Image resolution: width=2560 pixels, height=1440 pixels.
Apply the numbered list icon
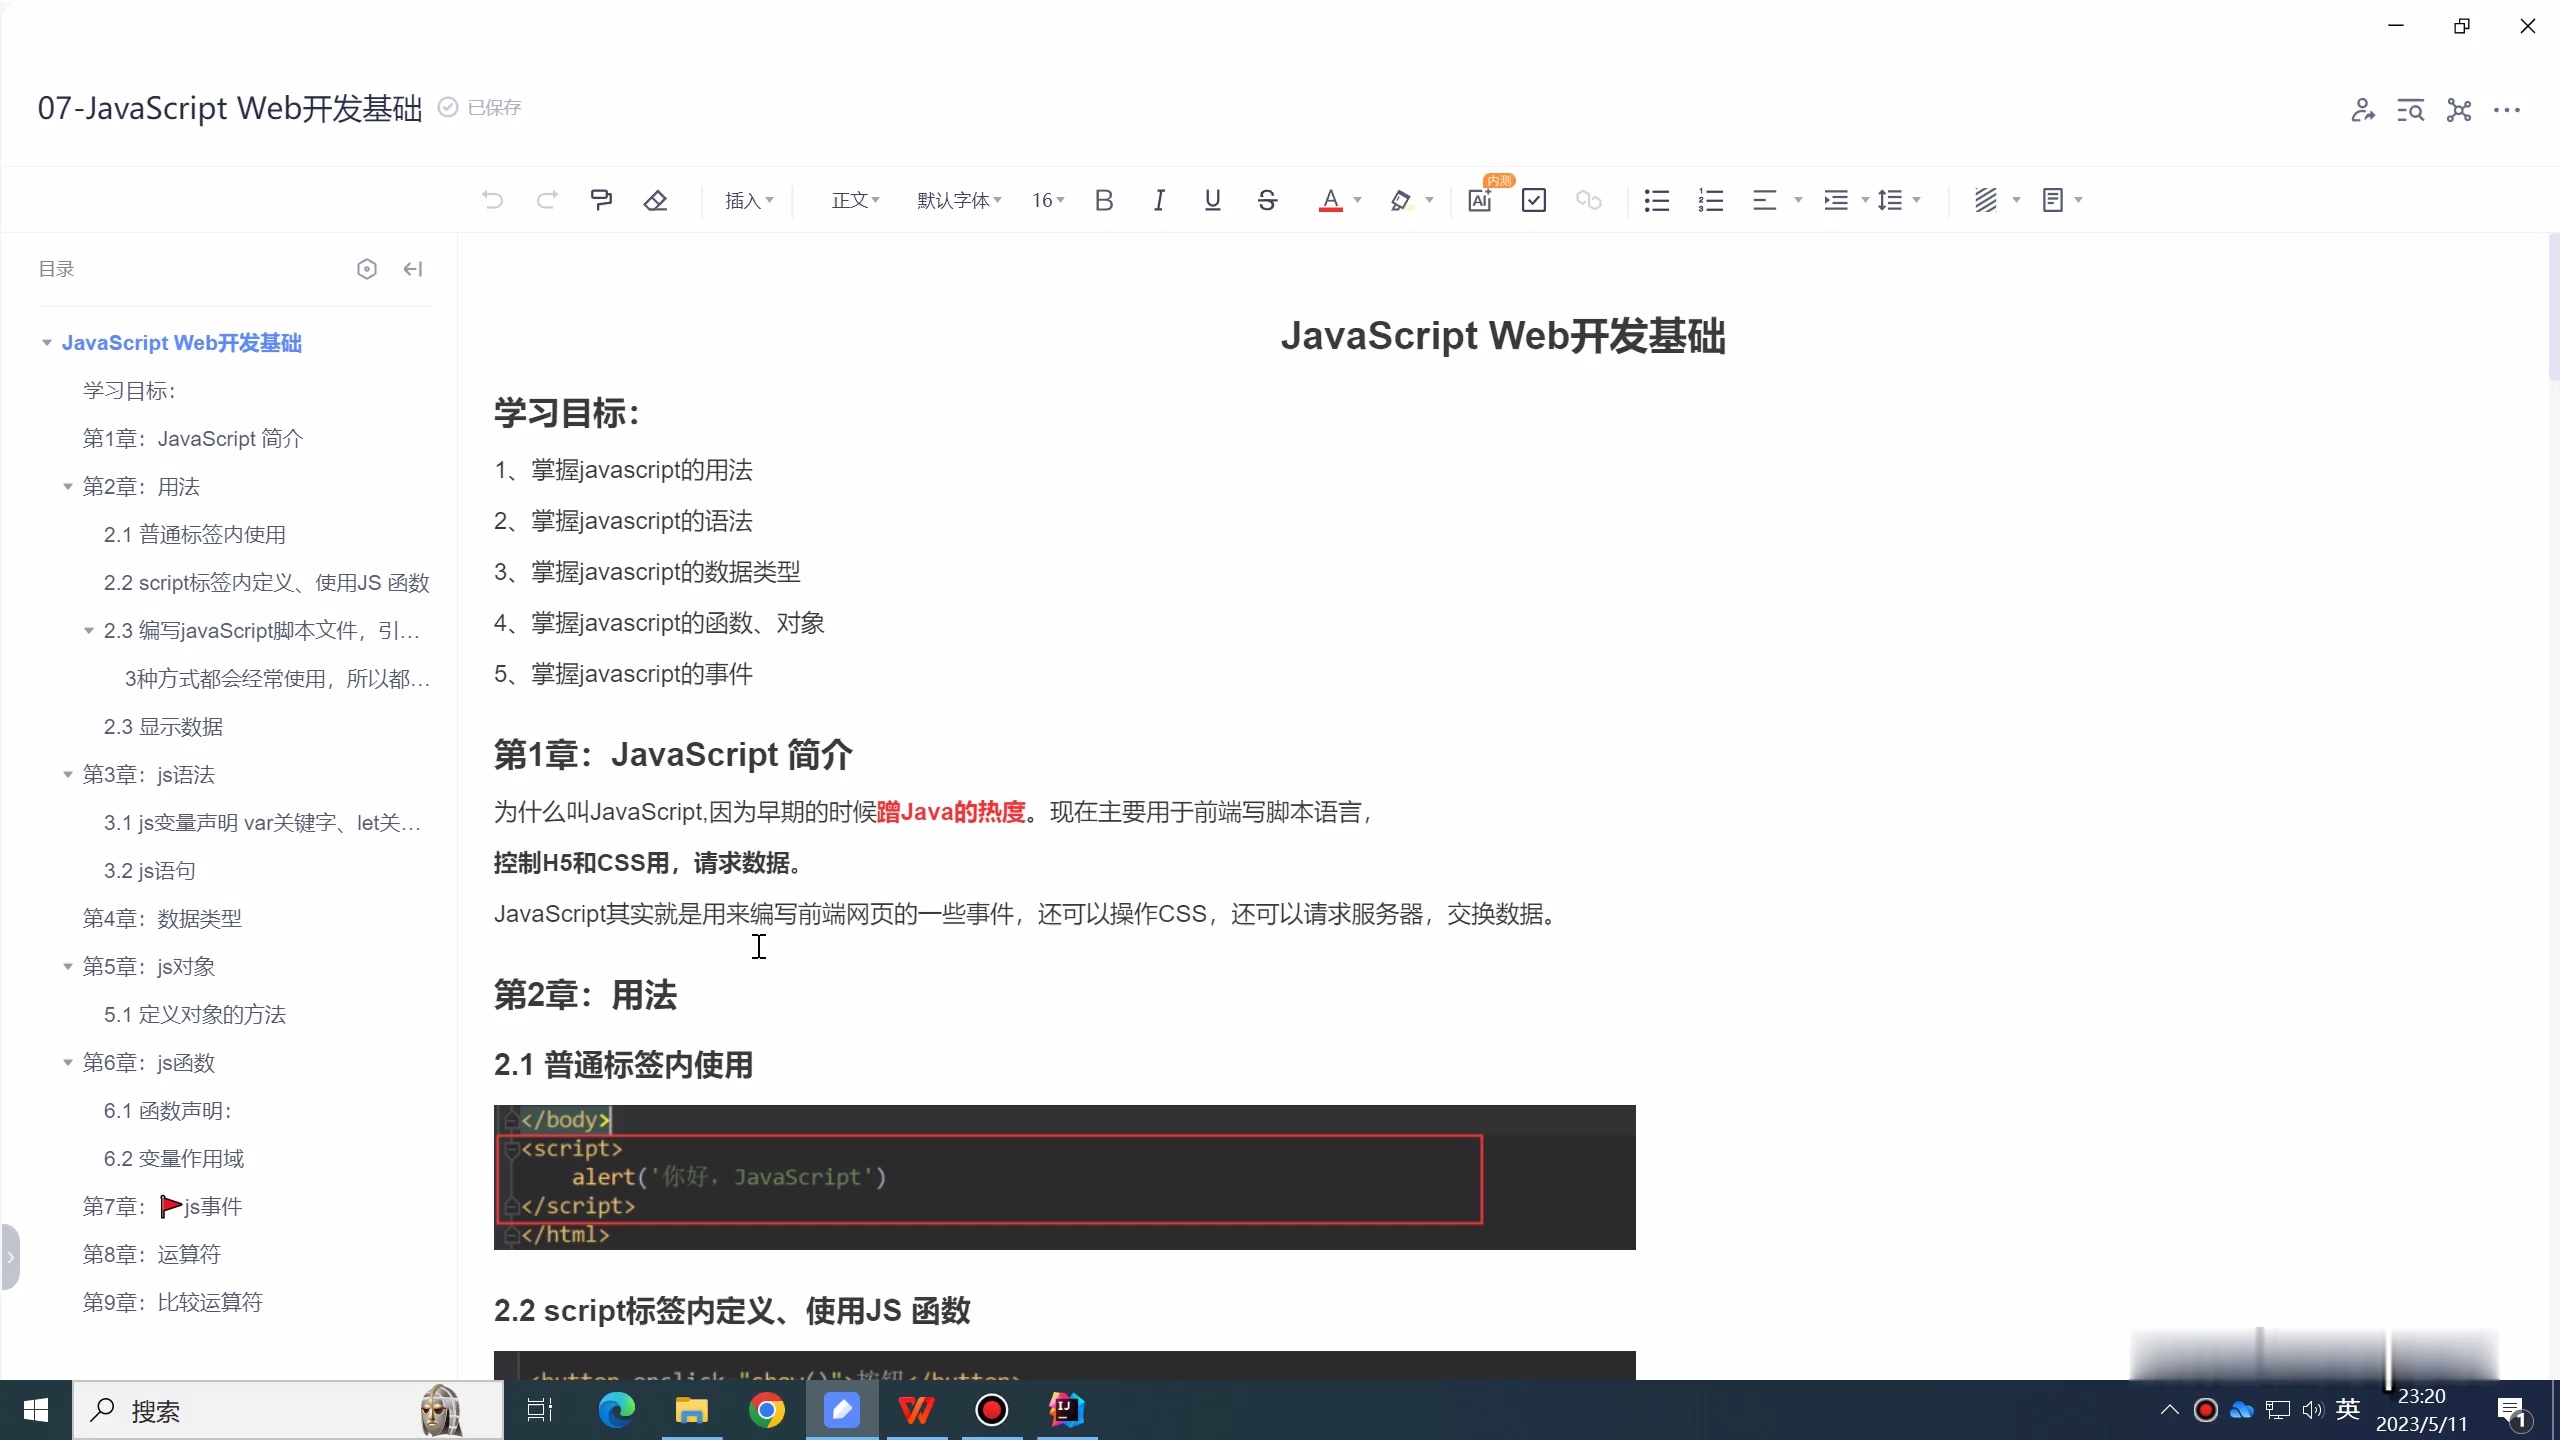(x=1710, y=200)
